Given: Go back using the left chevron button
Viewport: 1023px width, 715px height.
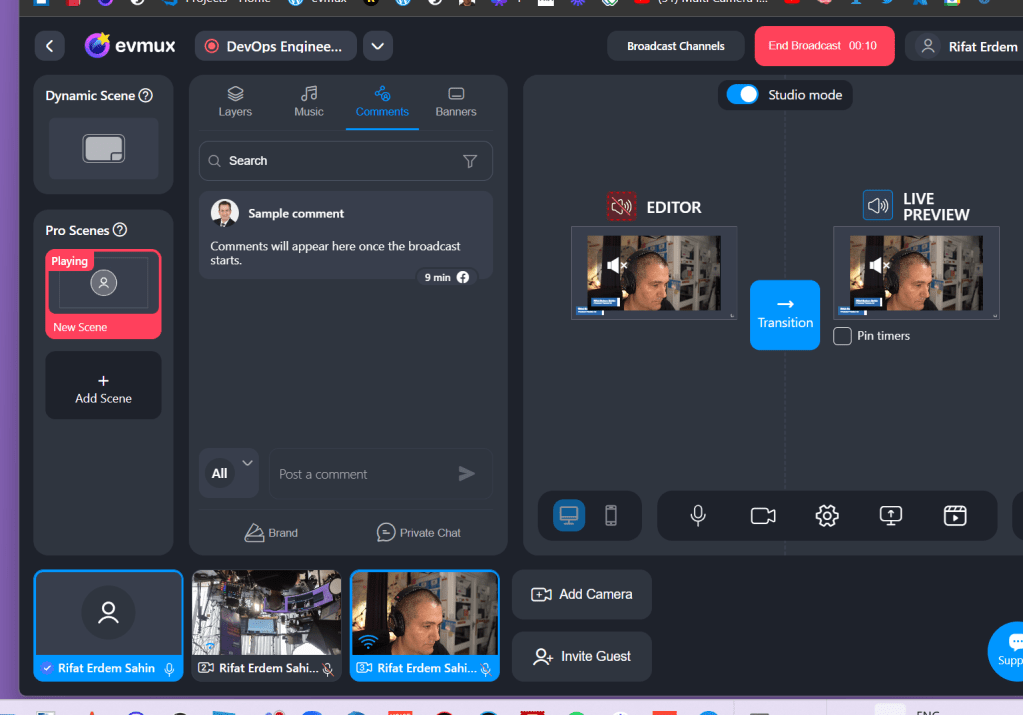Looking at the screenshot, I should point(50,46).
